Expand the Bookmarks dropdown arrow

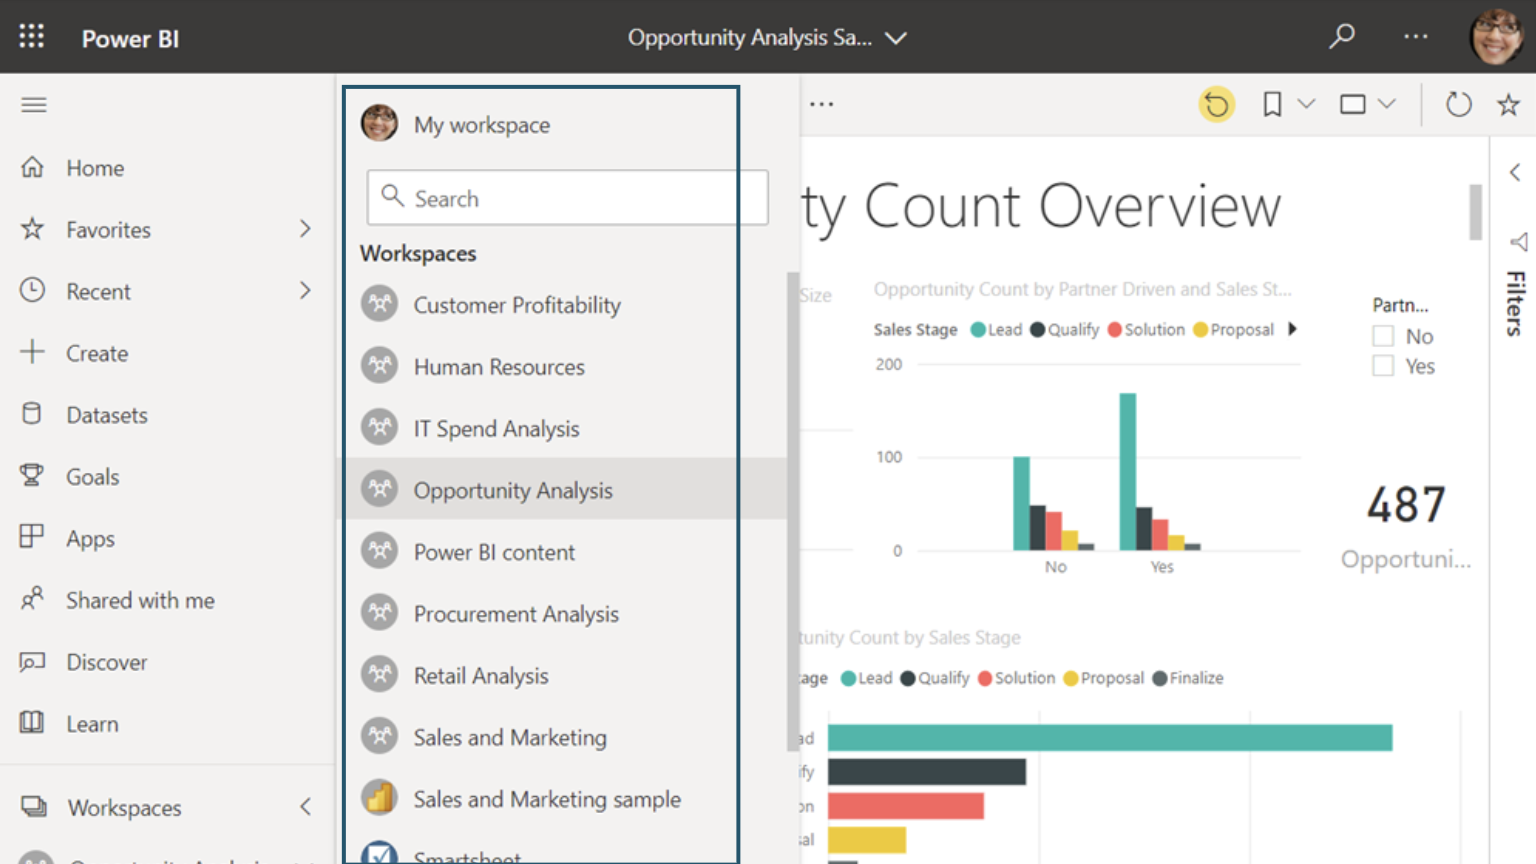coord(1306,104)
